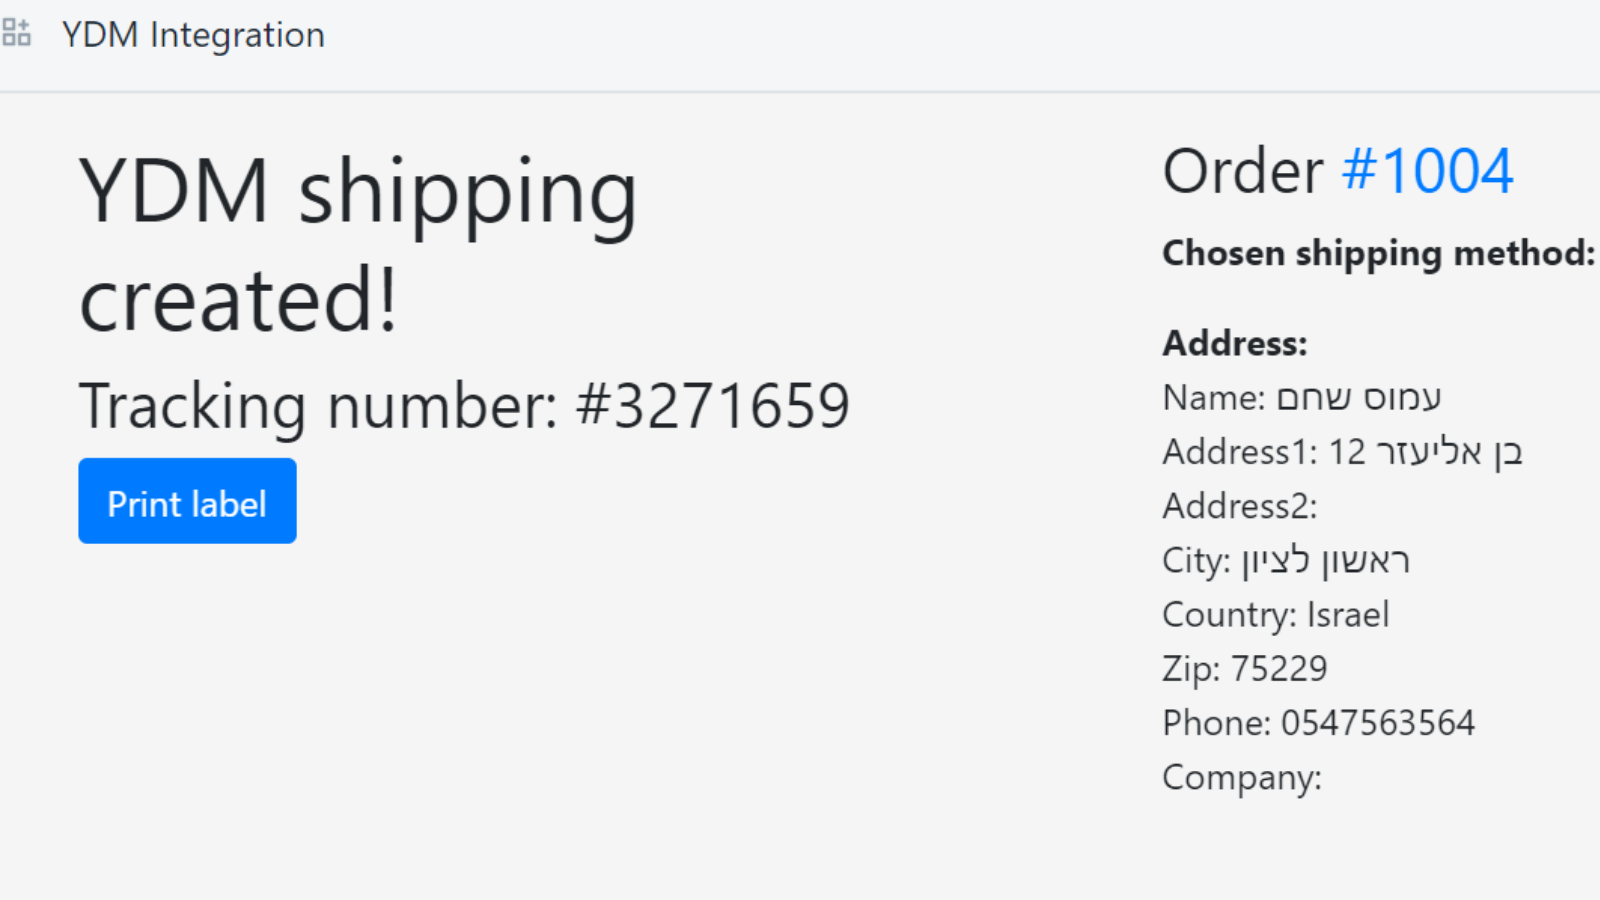Click the YDM Integration app icon

[17, 34]
